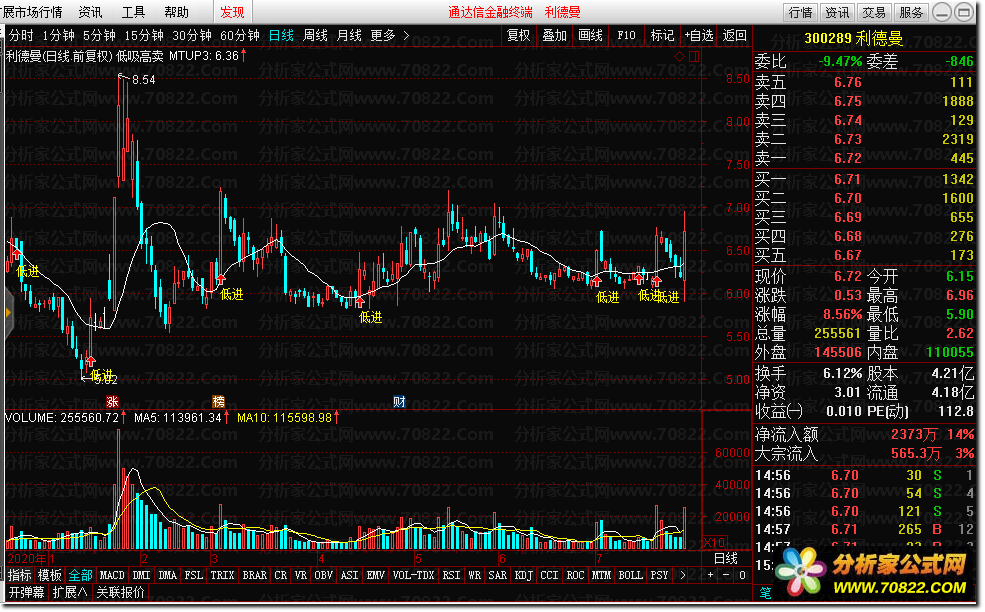This screenshot has height=612, width=985.
Task: Select the TRIX indicator
Action: [222, 575]
